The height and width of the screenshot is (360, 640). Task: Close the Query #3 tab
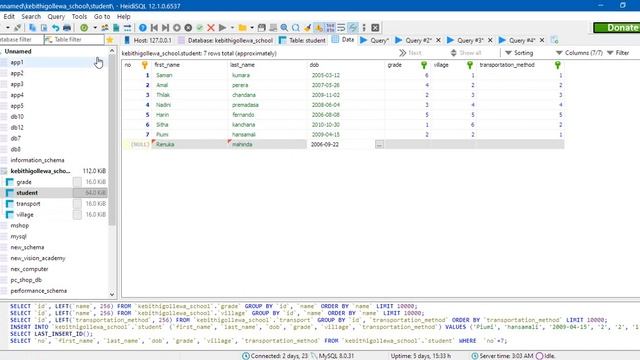point(490,40)
